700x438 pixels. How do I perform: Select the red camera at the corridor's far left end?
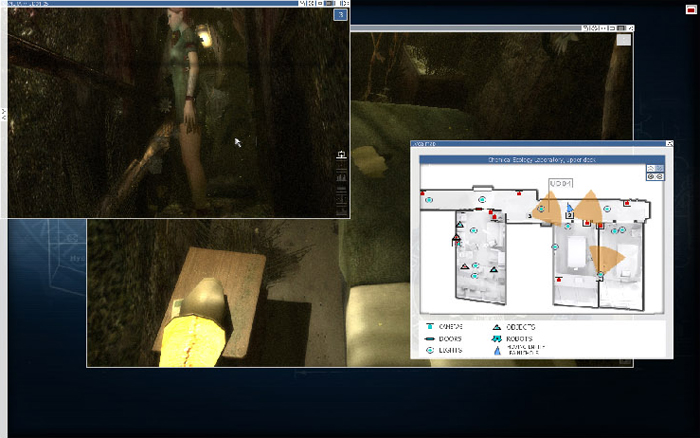(422, 193)
